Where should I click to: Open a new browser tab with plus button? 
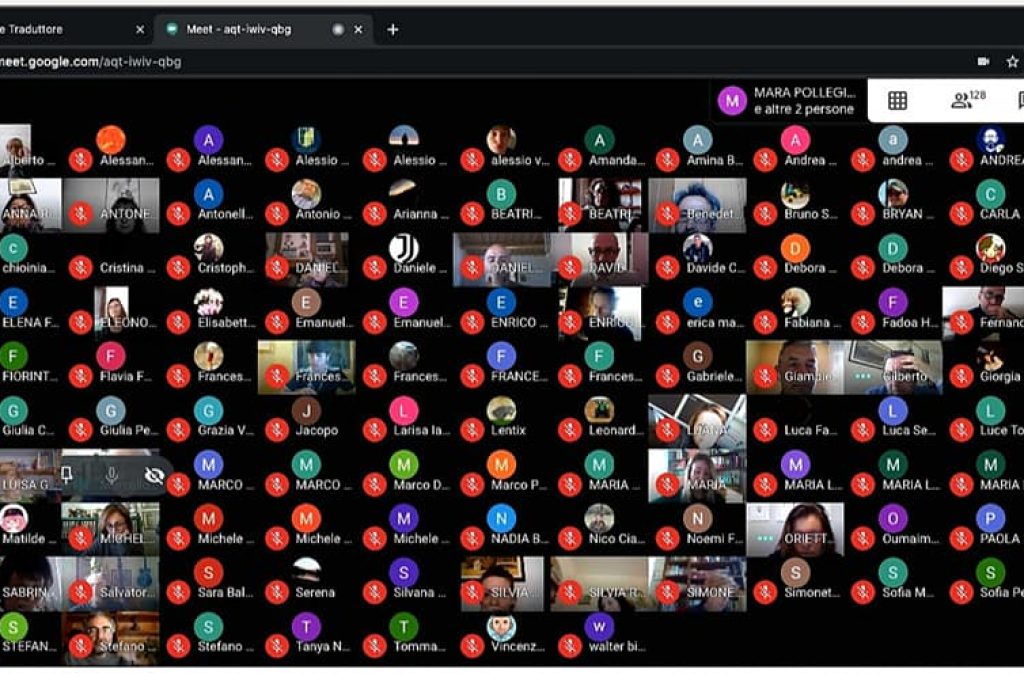click(x=392, y=29)
